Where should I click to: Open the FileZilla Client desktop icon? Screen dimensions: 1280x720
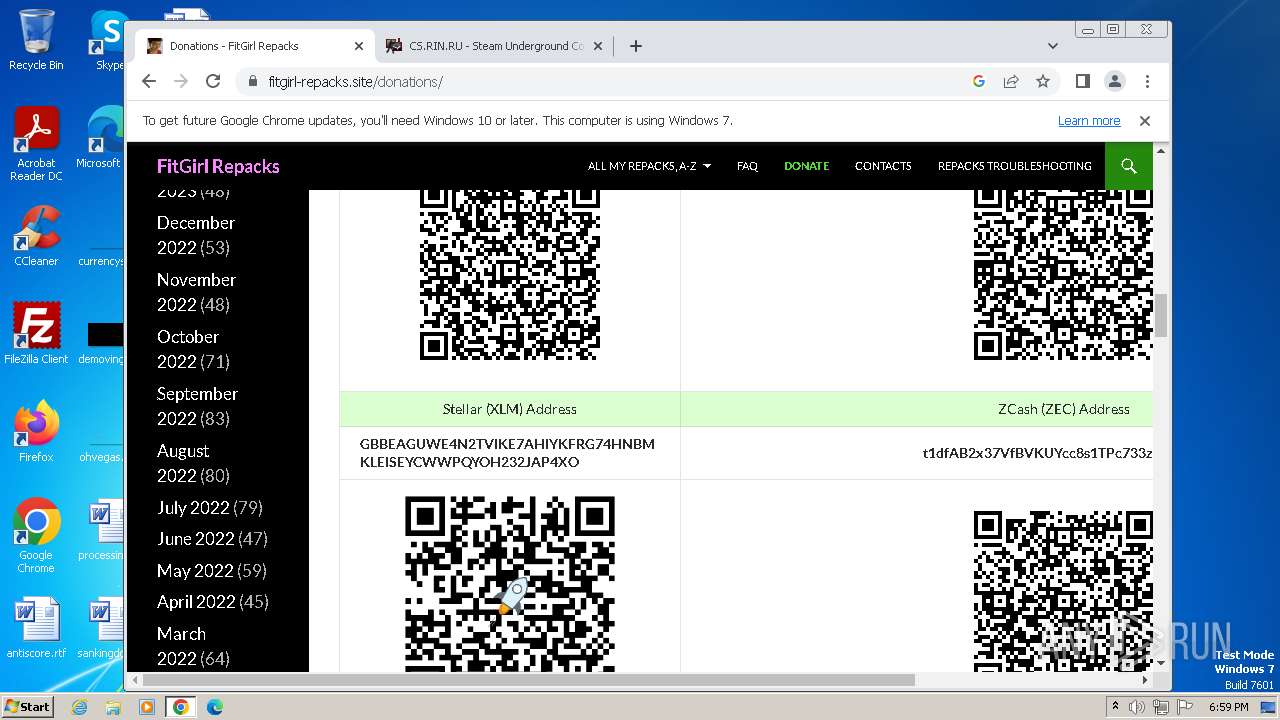[36, 333]
